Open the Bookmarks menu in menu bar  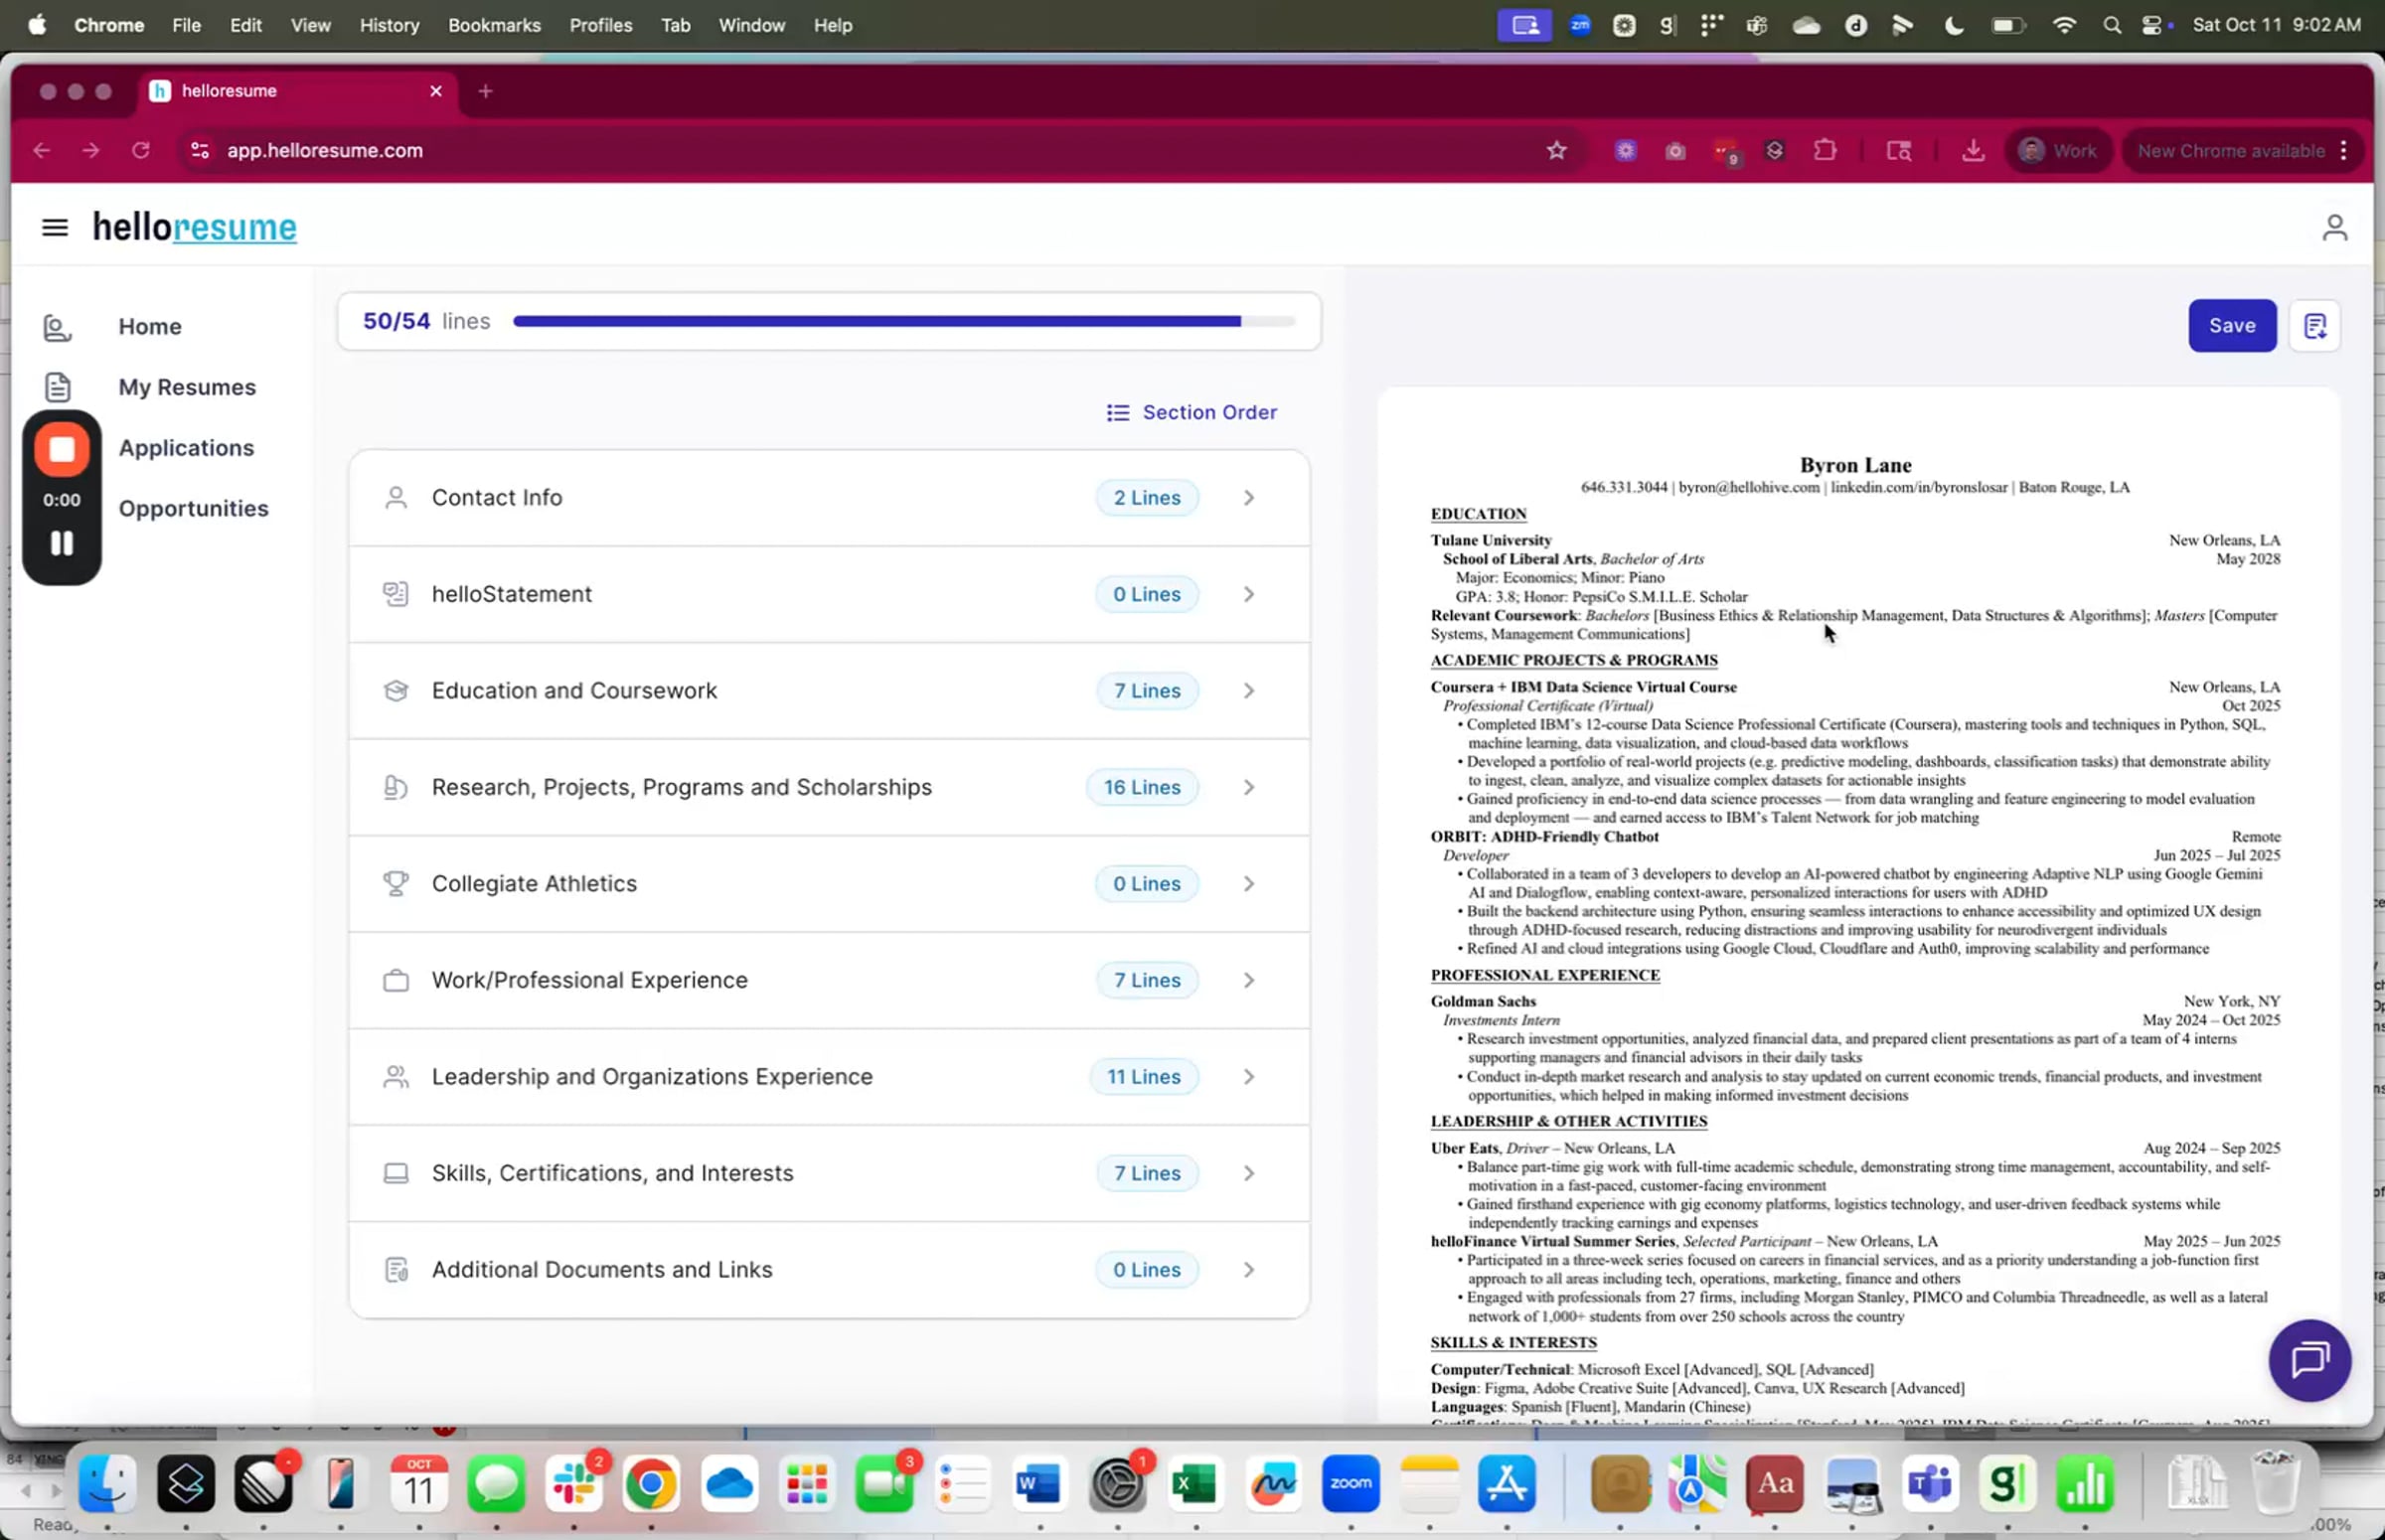tap(494, 25)
